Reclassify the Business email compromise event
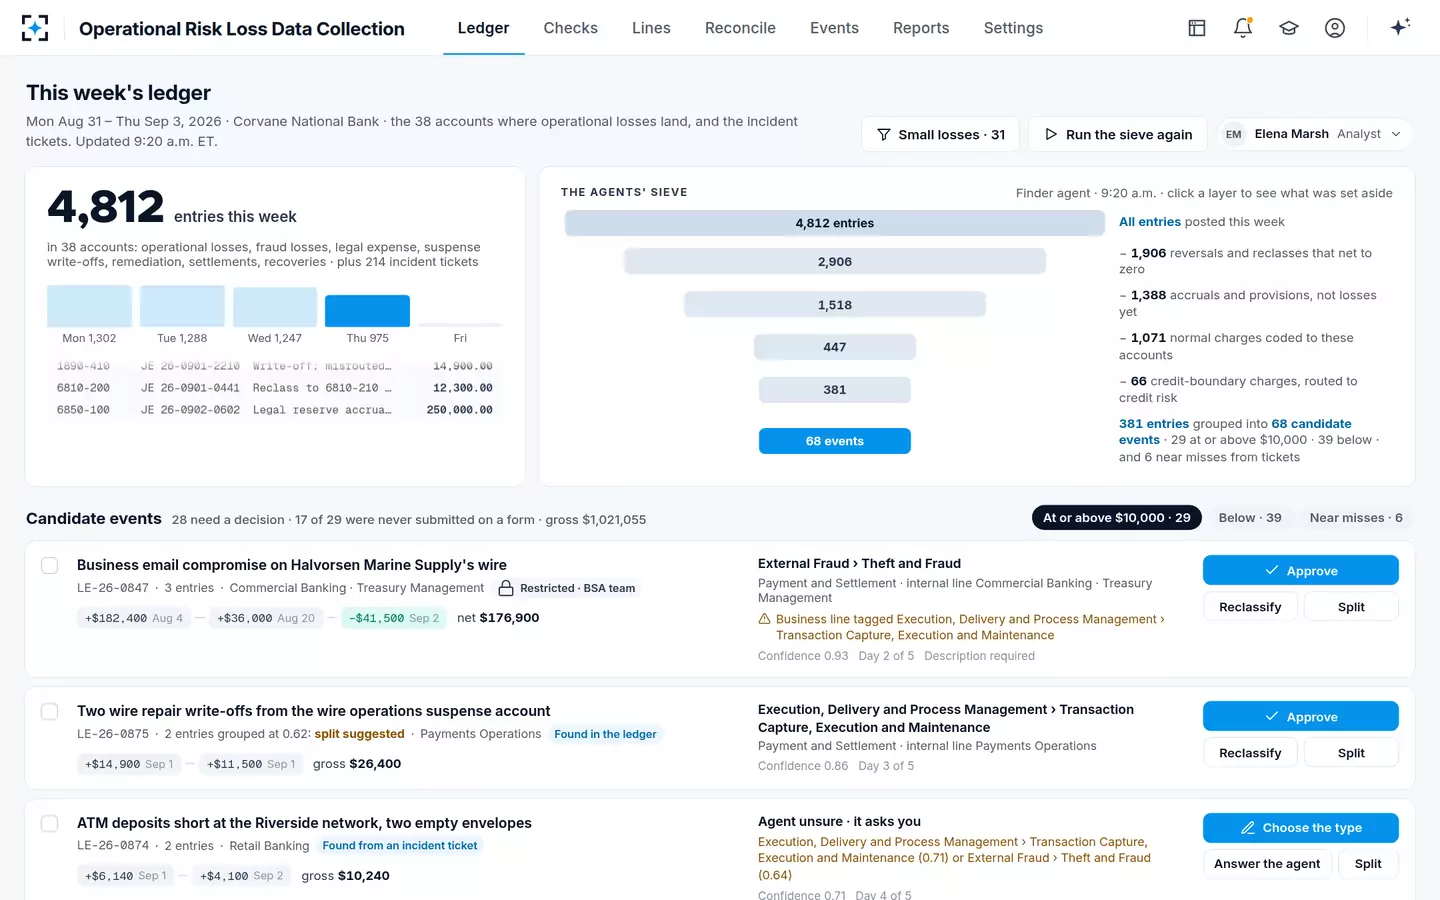The width and height of the screenshot is (1440, 900). [1250, 607]
